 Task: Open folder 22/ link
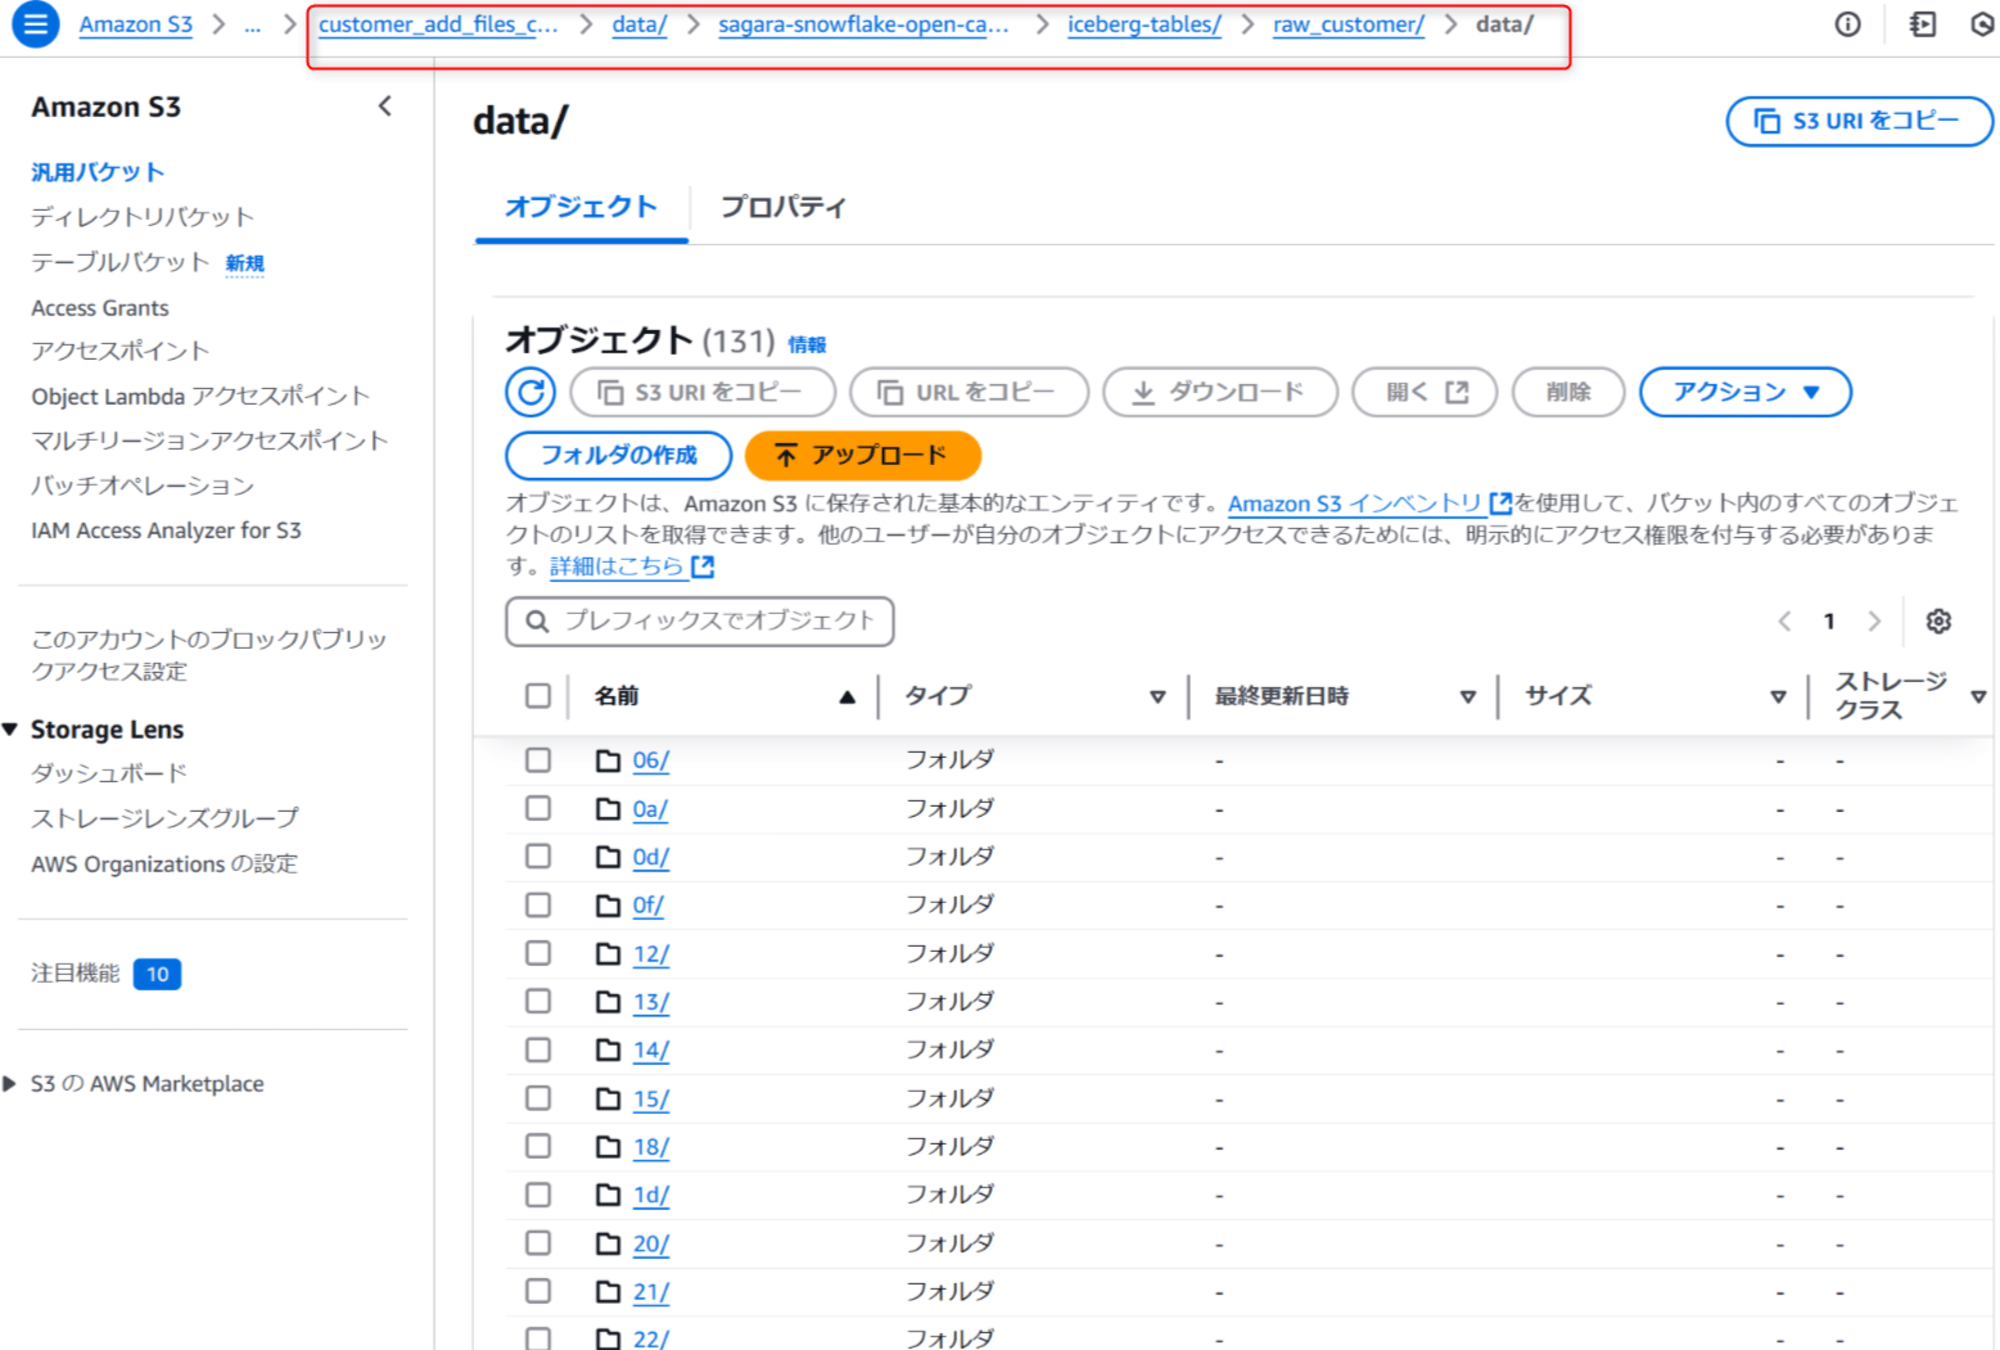[x=651, y=1338]
